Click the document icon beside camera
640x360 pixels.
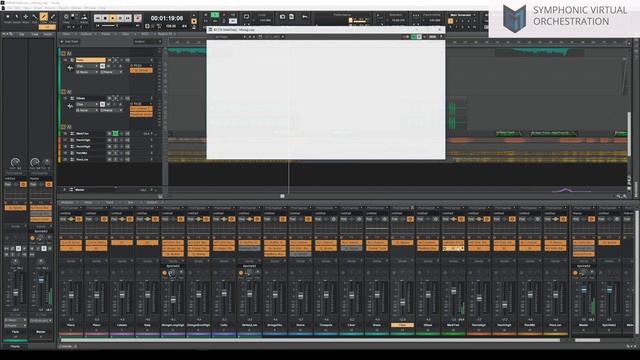(x=291, y=17)
